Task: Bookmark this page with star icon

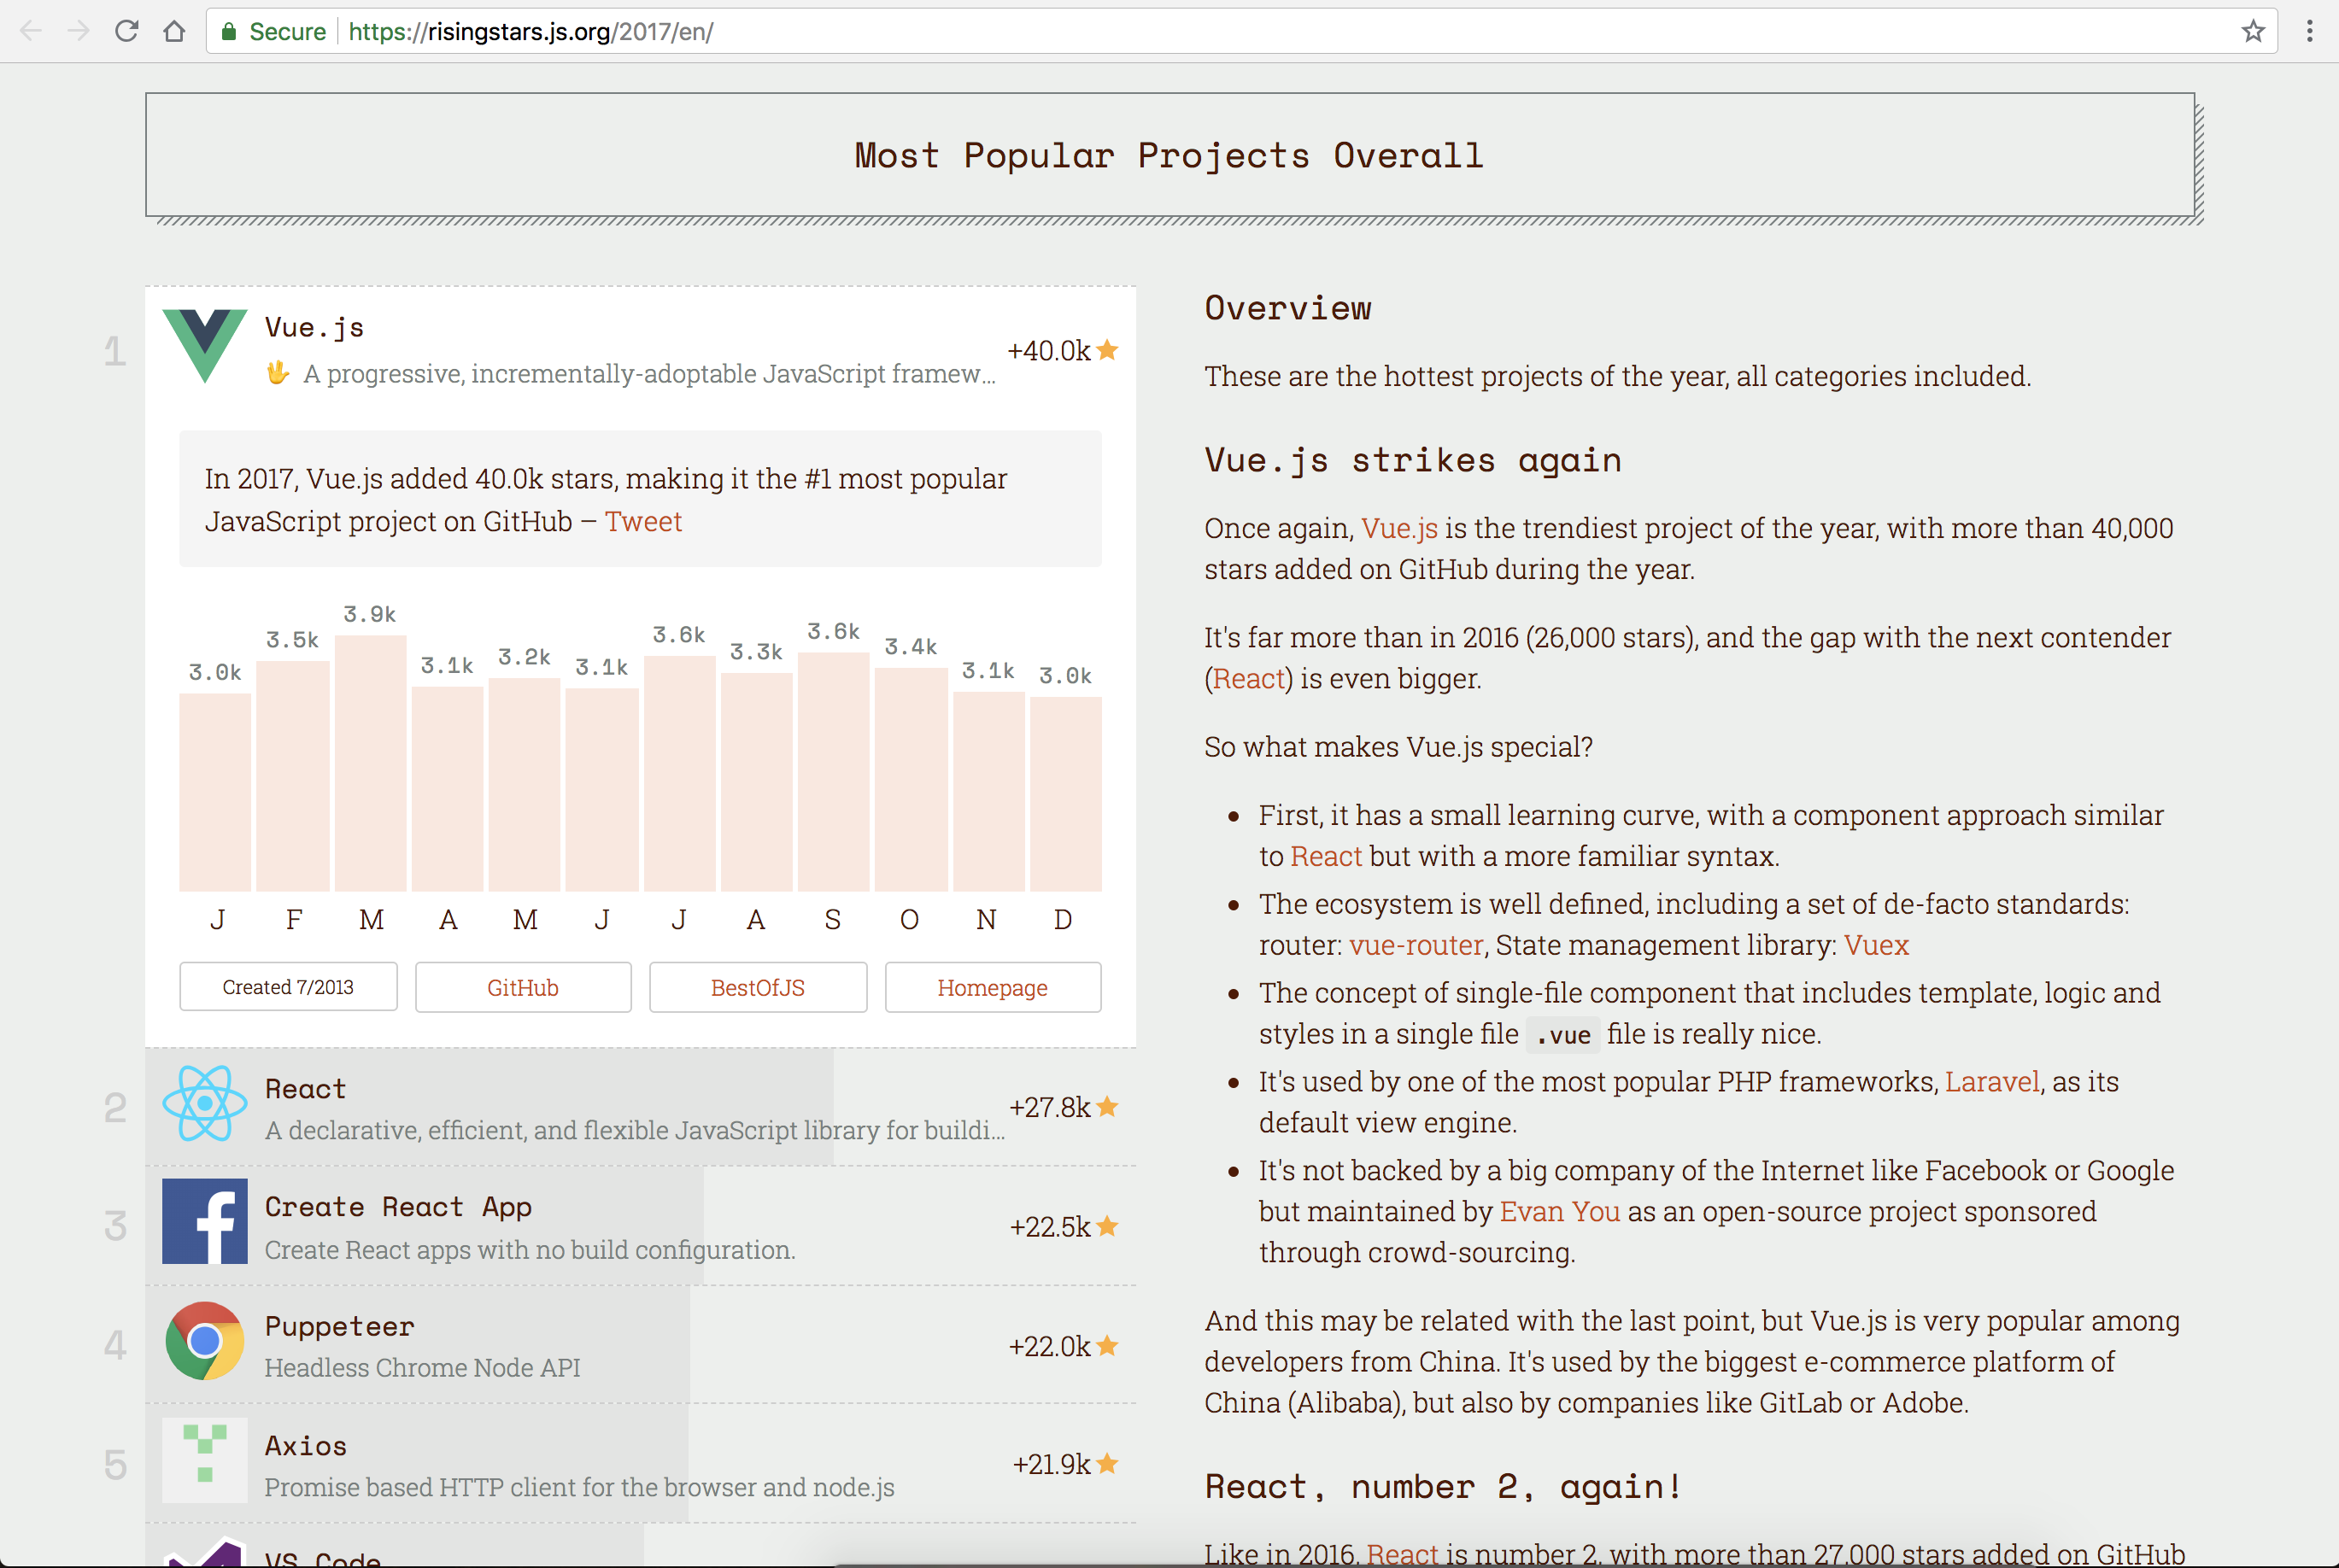Action: 2252,31
